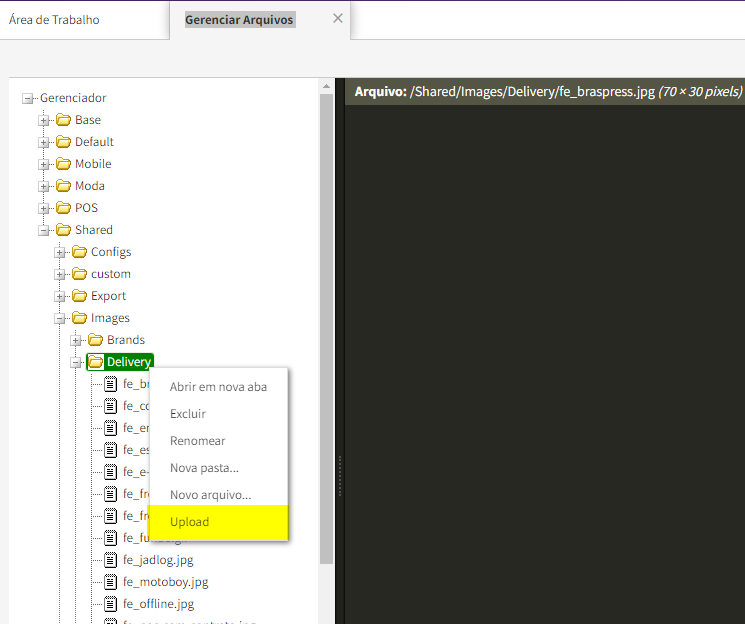Click the tree panel vertical scrollbar thumb

click(x=326, y=329)
